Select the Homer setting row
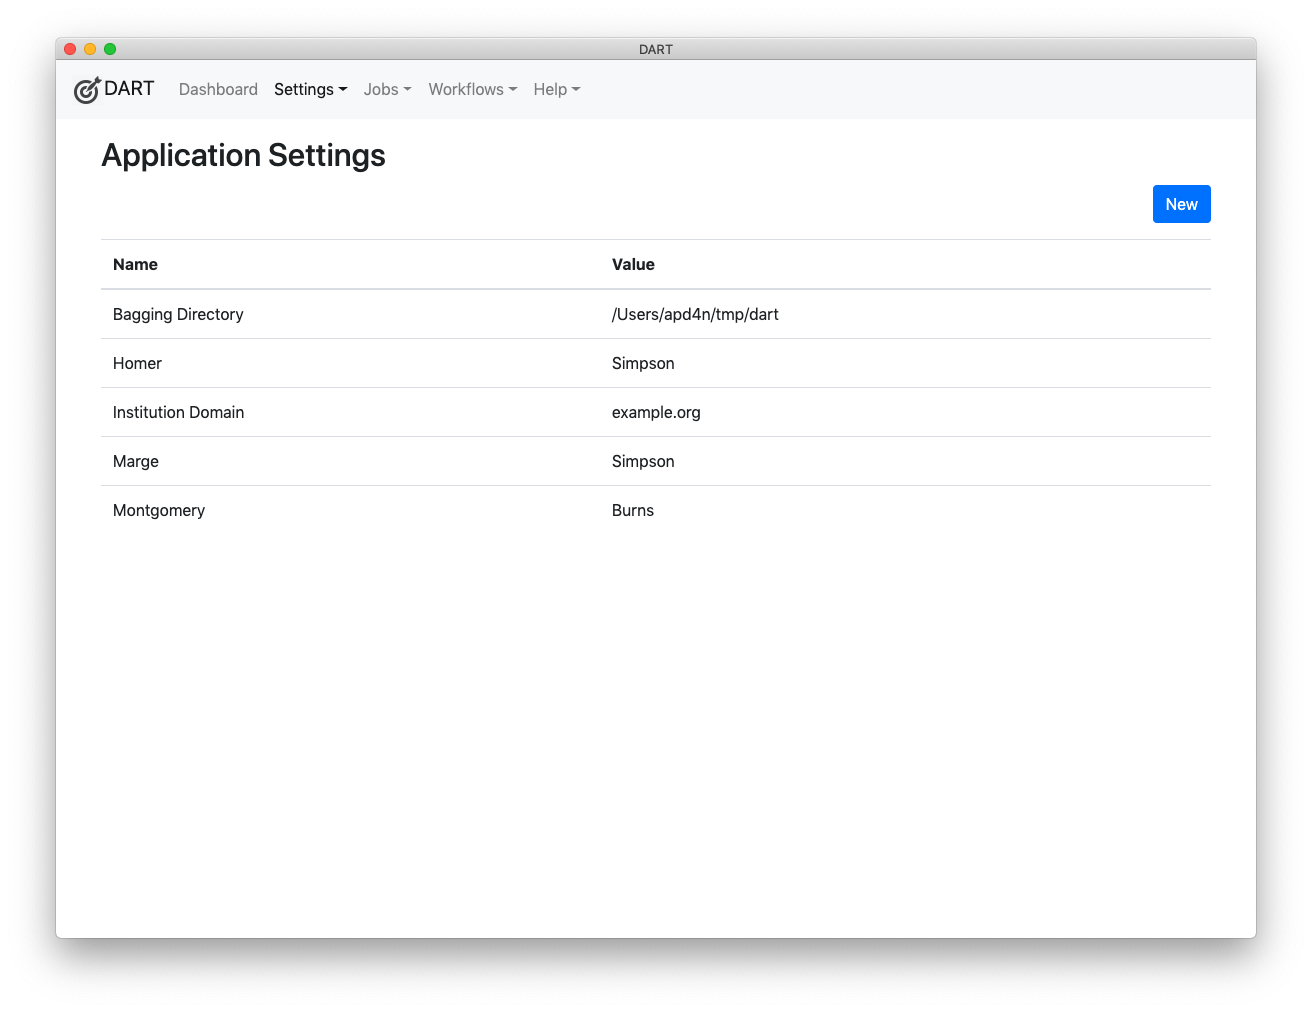 137,363
